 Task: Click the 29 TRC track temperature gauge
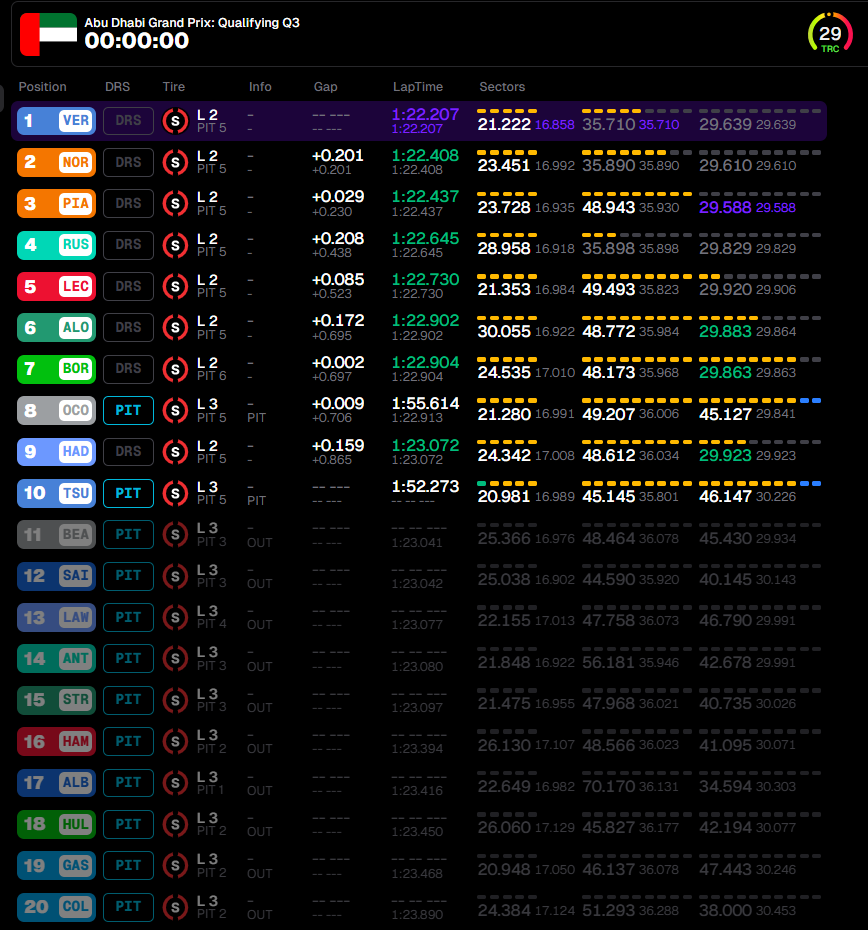pos(830,34)
